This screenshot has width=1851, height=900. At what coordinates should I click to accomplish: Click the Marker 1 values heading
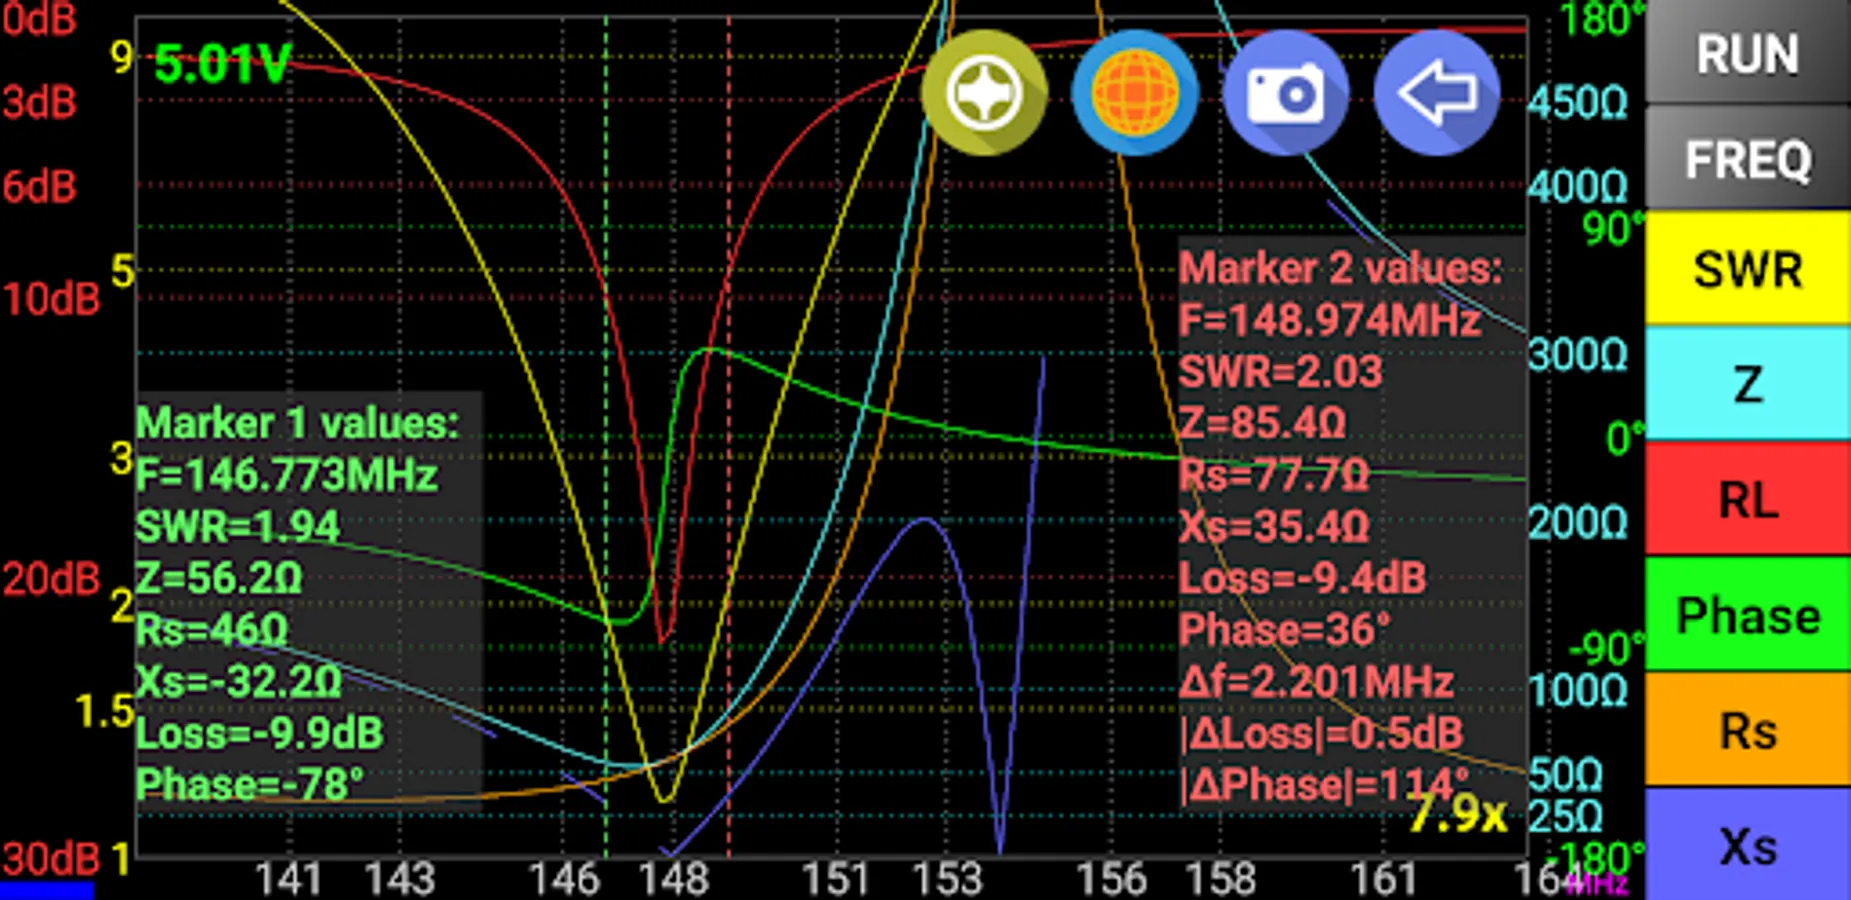tap(297, 423)
